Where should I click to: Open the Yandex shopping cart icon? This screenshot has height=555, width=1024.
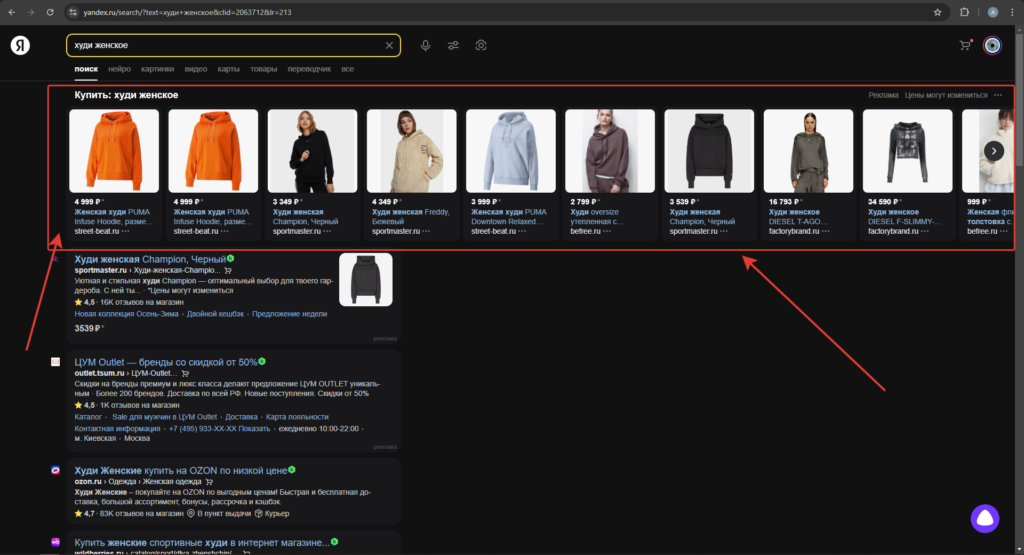(x=965, y=45)
